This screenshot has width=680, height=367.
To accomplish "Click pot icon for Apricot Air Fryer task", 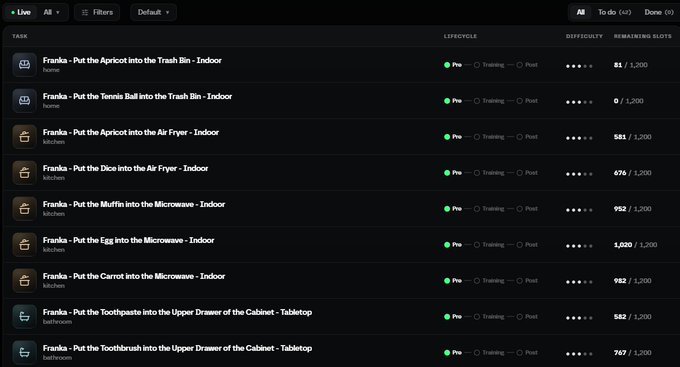I will coord(24,137).
